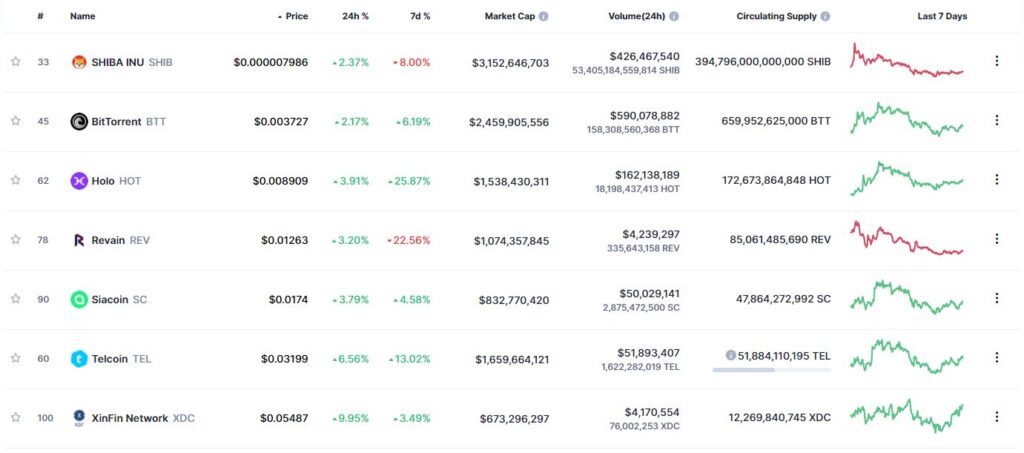The image size is (1024, 453).
Task: Open Revain's red 7-day sparkline
Action: (906, 238)
